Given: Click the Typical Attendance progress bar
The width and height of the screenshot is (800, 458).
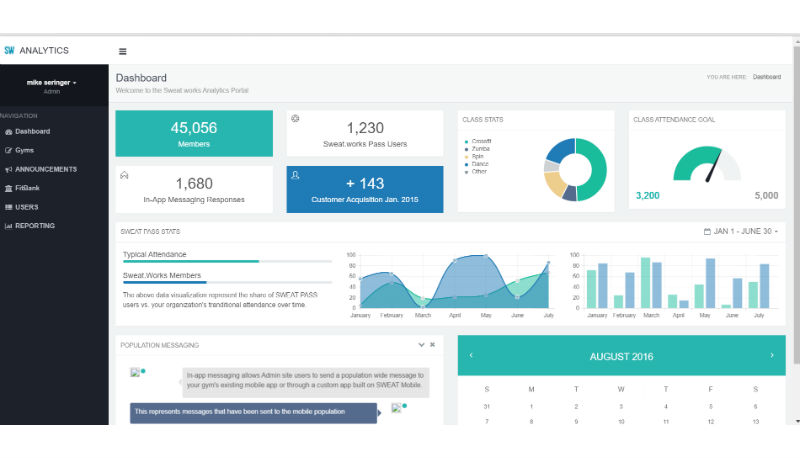Looking at the screenshot, I should (227, 262).
